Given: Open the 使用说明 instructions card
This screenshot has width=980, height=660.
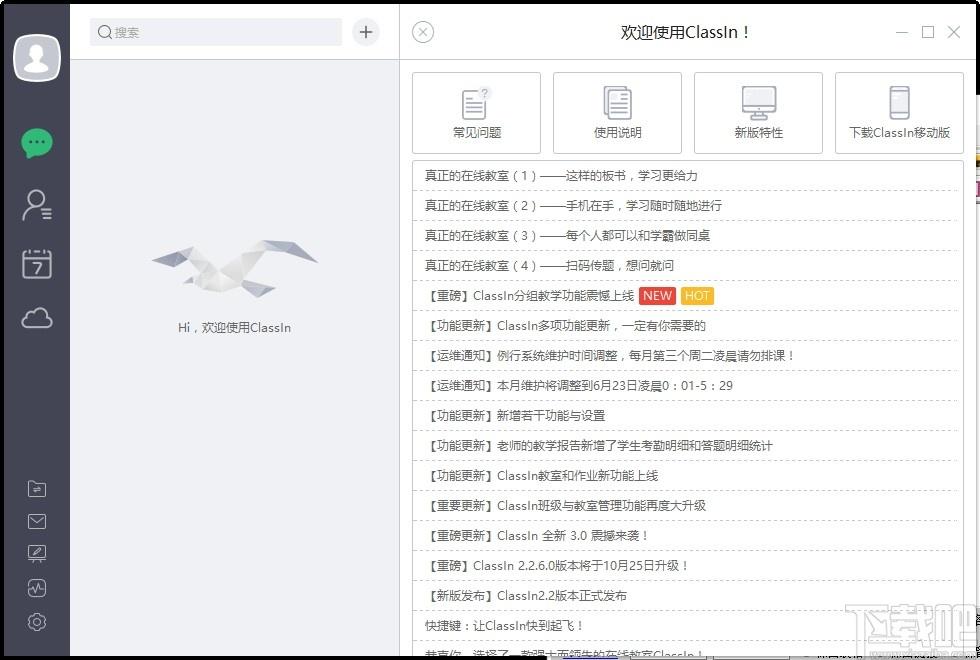Looking at the screenshot, I should 618,112.
